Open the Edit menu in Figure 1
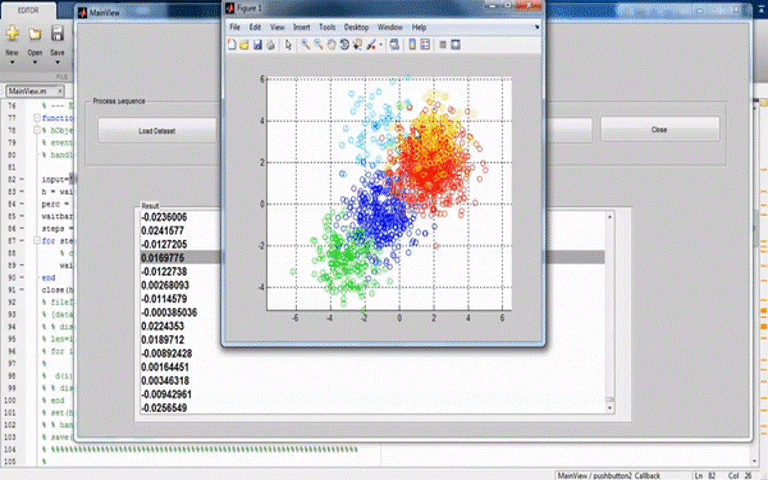This screenshot has width=768, height=480. point(255,27)
